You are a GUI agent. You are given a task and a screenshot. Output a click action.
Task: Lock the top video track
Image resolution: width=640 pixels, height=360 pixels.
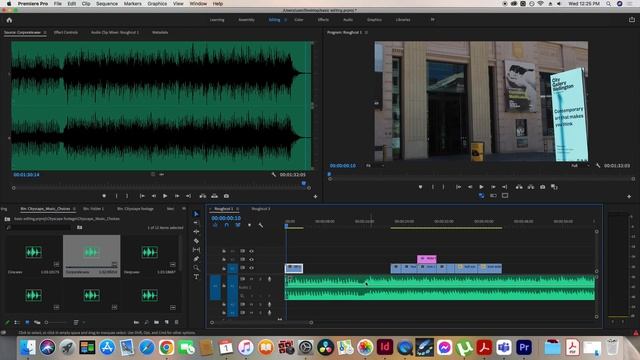pos(224,251)
